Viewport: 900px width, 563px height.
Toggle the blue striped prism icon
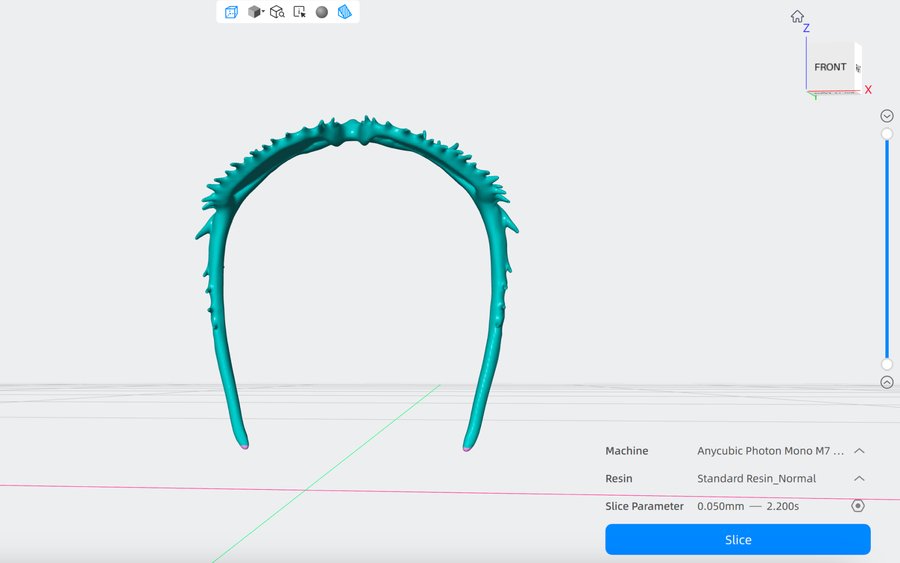click(345, 12)
